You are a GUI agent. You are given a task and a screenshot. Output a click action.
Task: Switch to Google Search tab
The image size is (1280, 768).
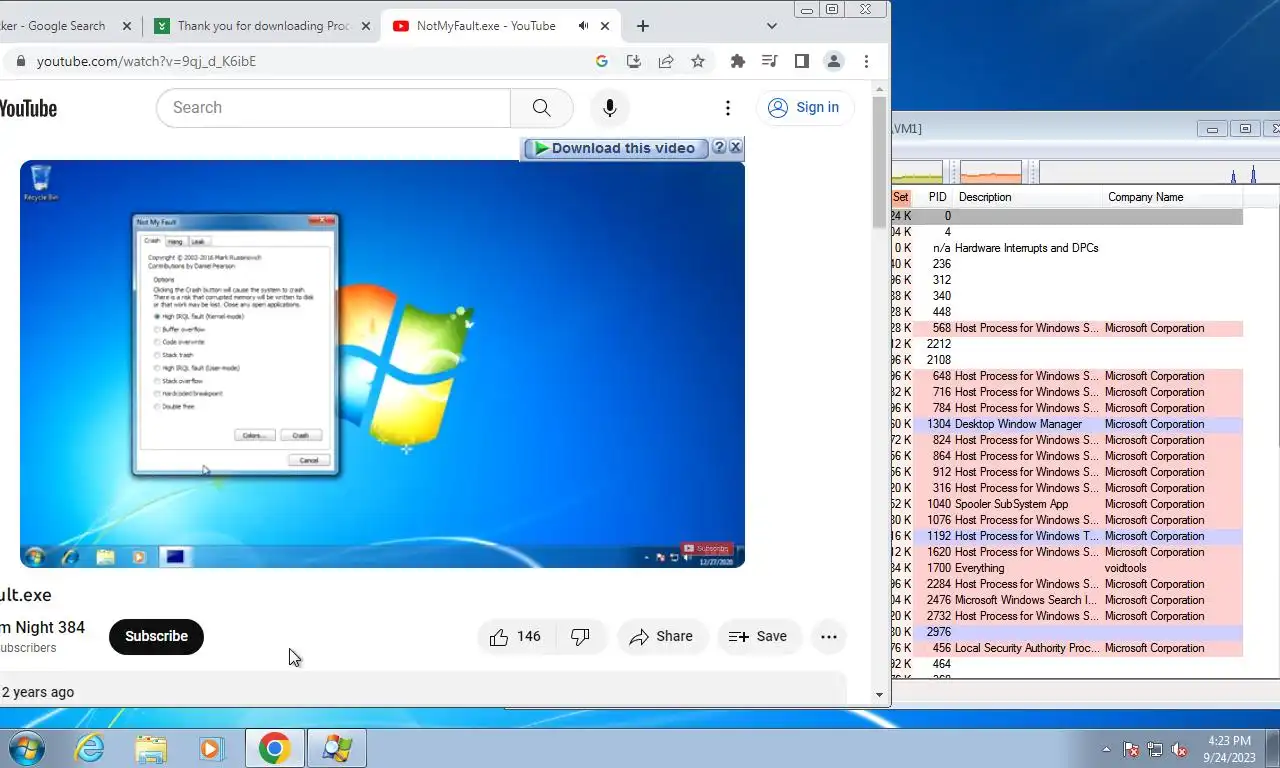(x=60, y=26)
